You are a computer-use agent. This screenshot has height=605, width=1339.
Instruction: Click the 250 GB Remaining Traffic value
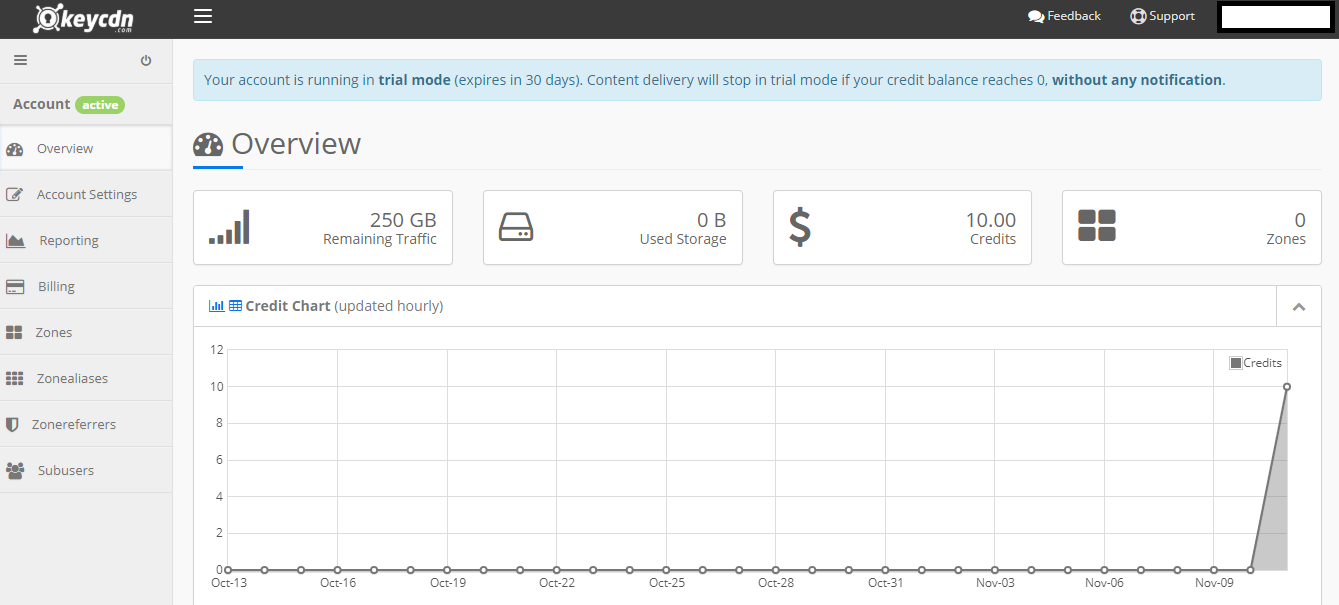[403, 220]
